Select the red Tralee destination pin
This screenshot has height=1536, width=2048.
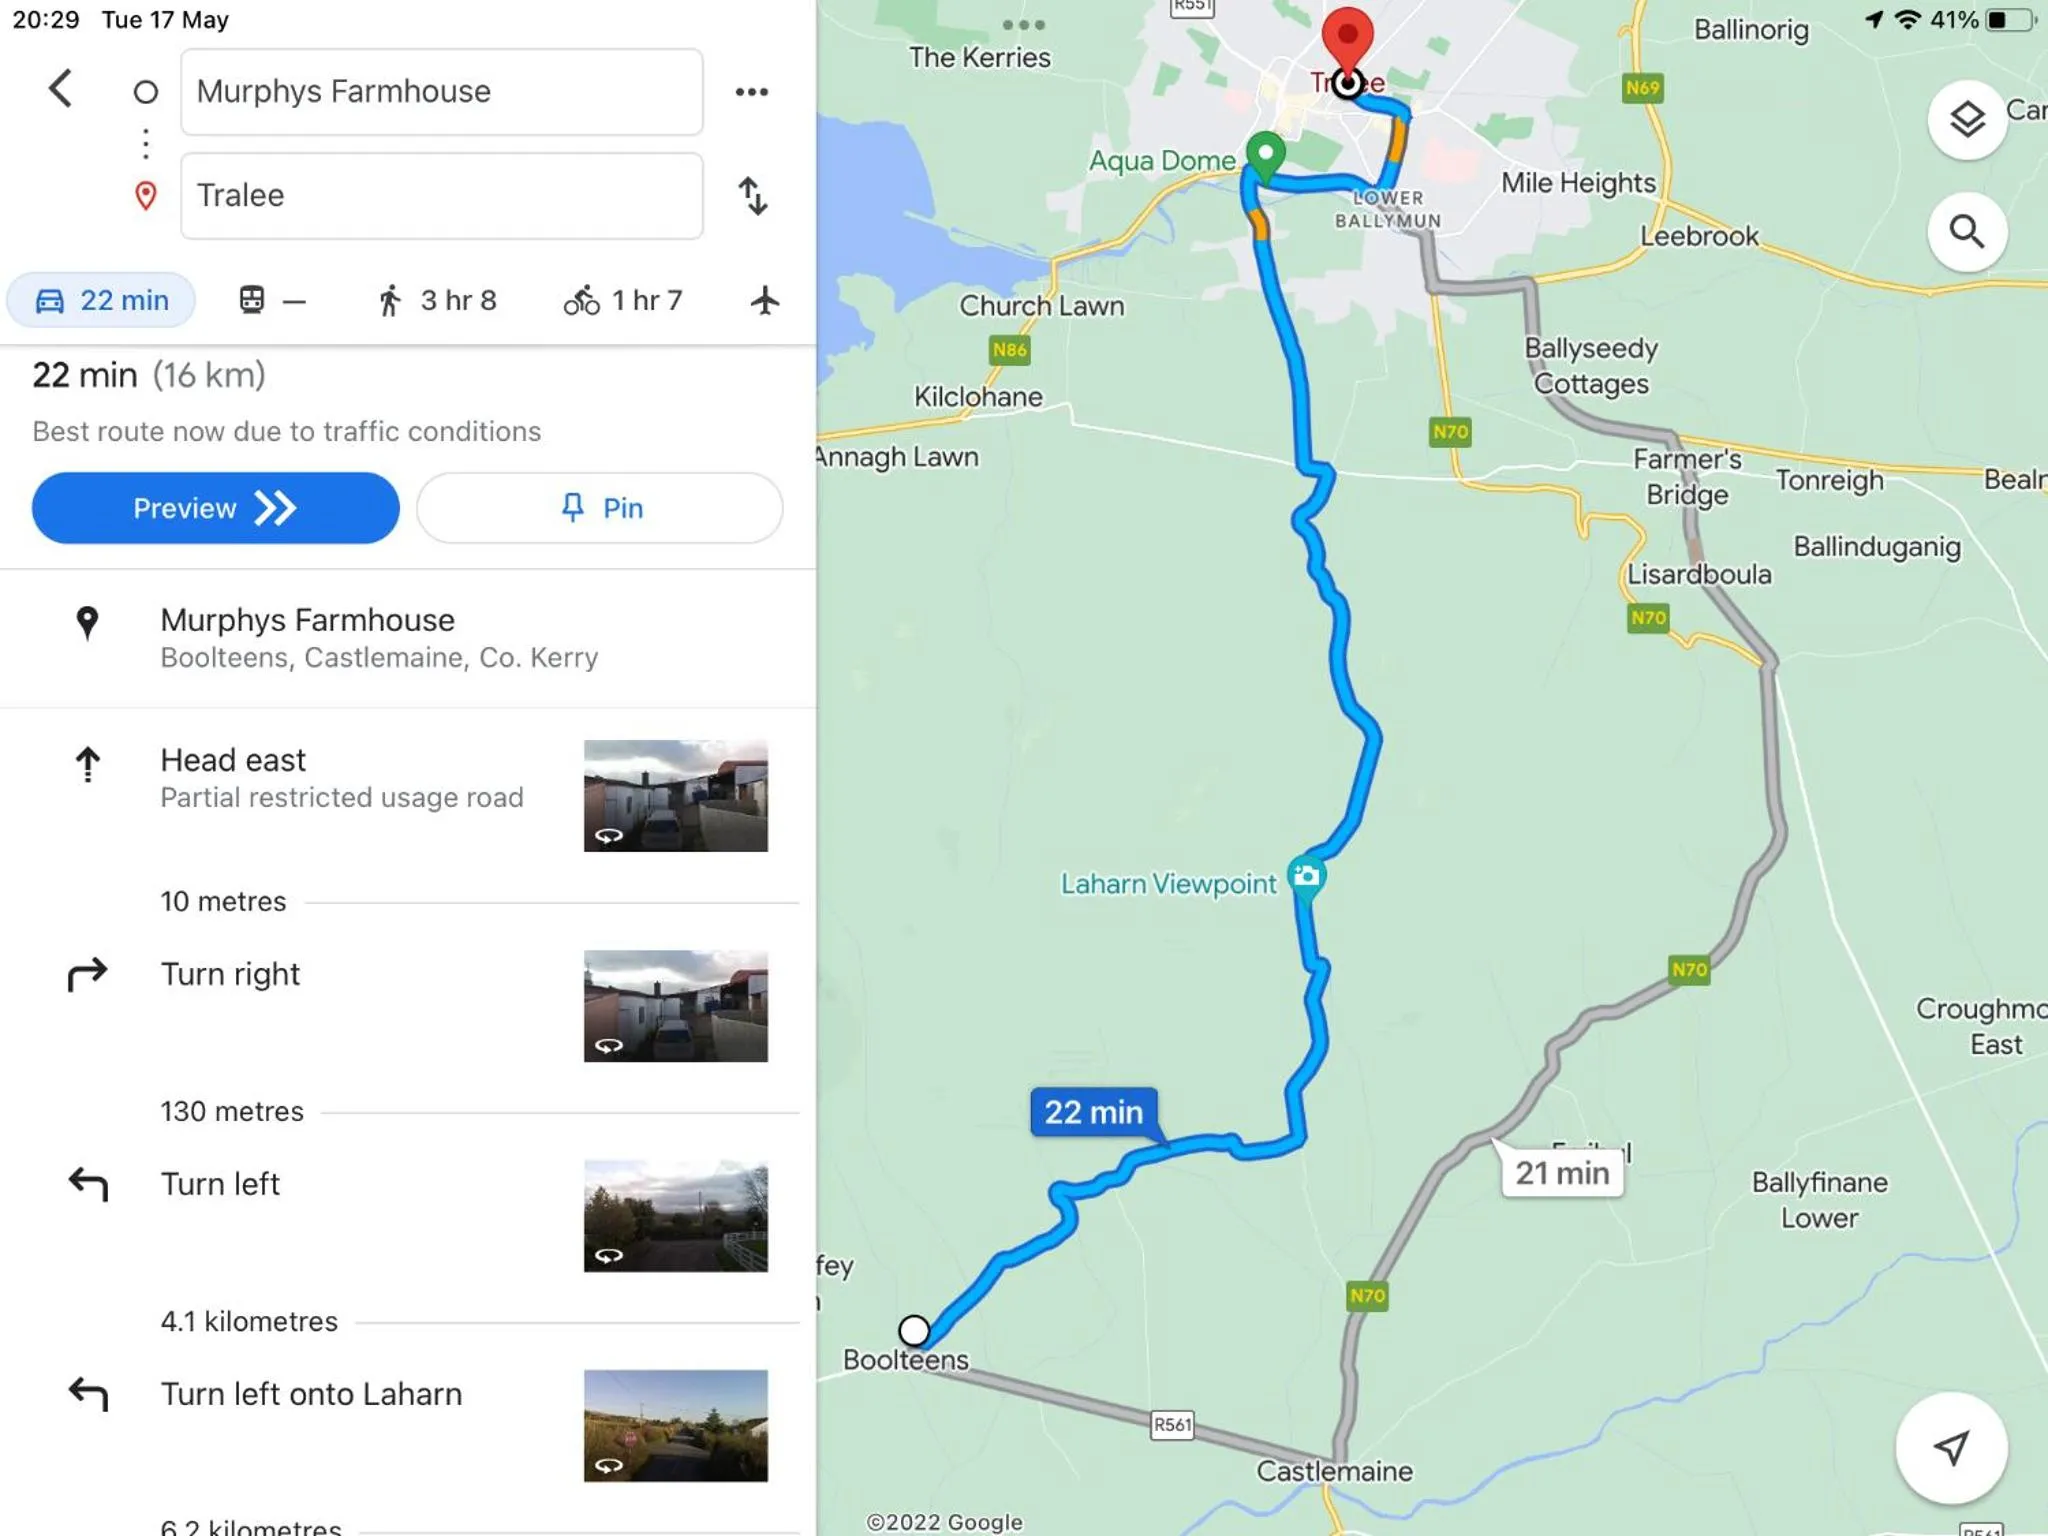(1347, 40)
